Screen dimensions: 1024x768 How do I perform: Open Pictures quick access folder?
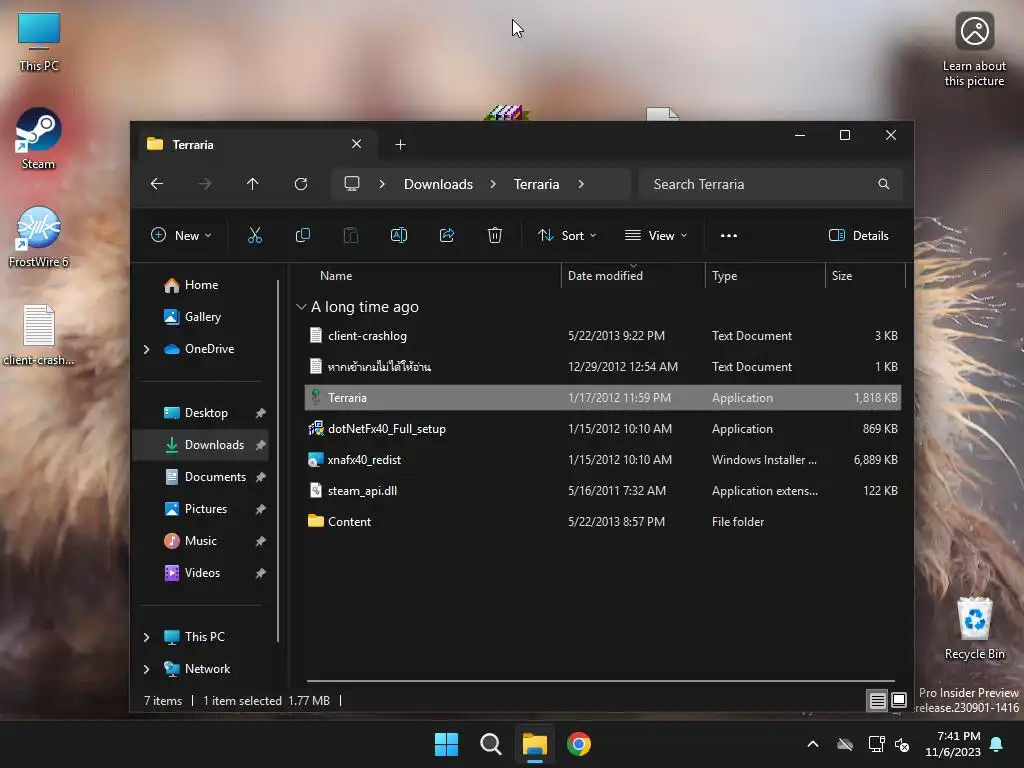coord(206,509)
